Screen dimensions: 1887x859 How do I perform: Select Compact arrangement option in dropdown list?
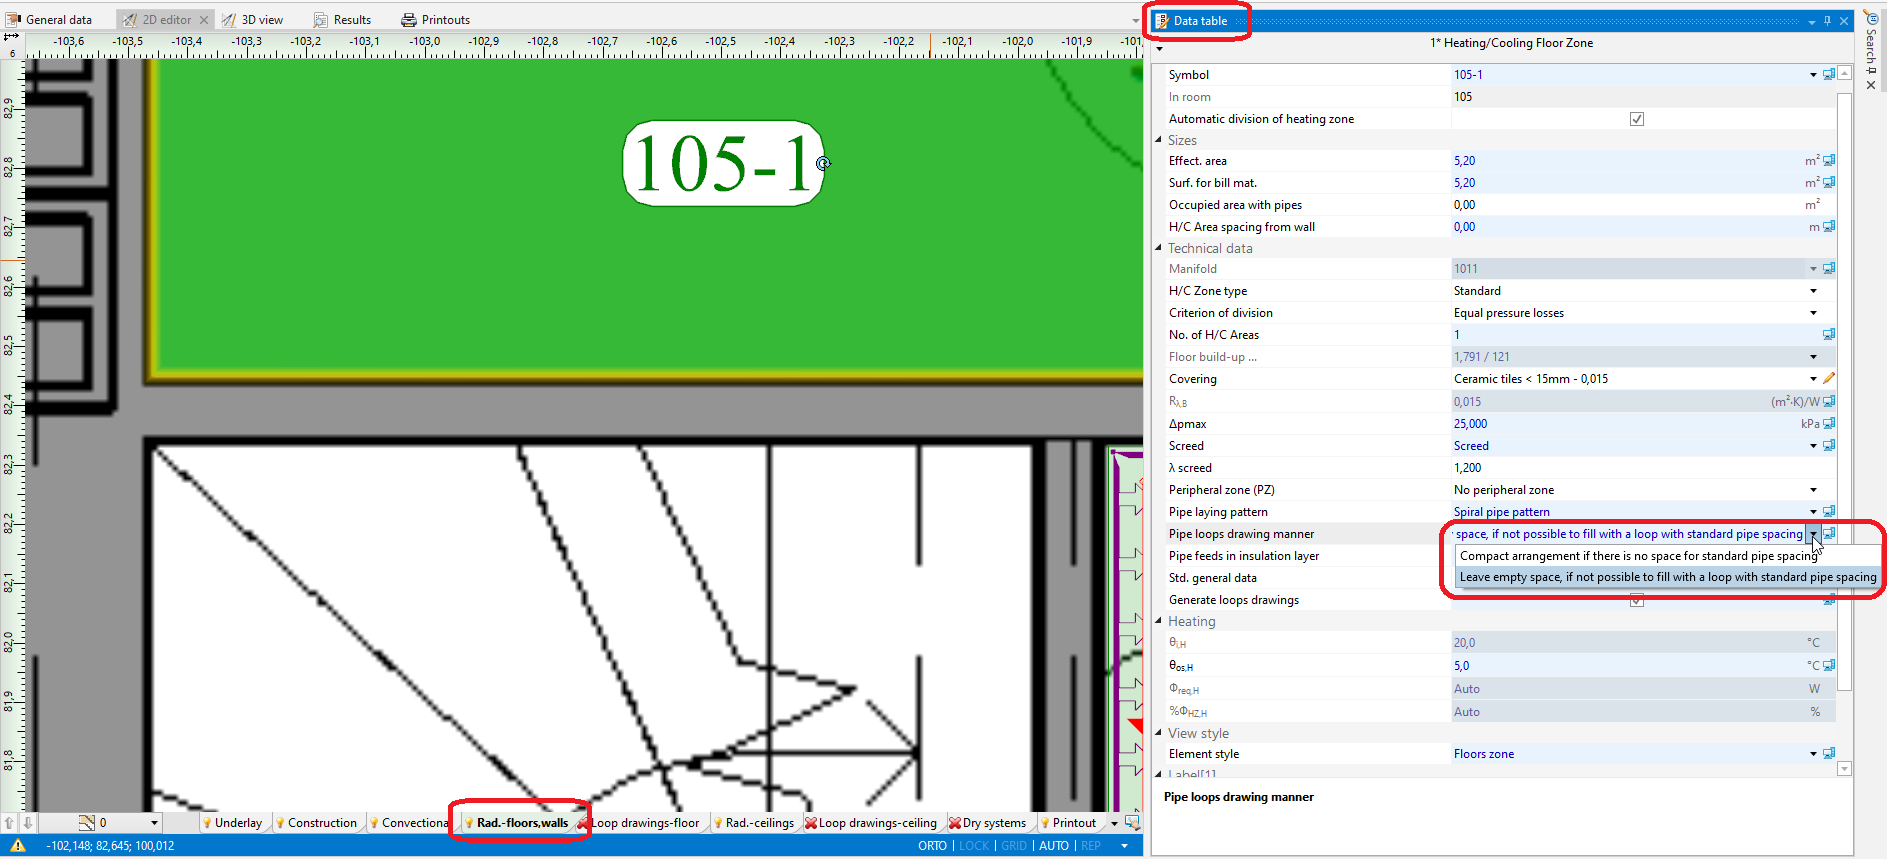tap(1638, 556)
